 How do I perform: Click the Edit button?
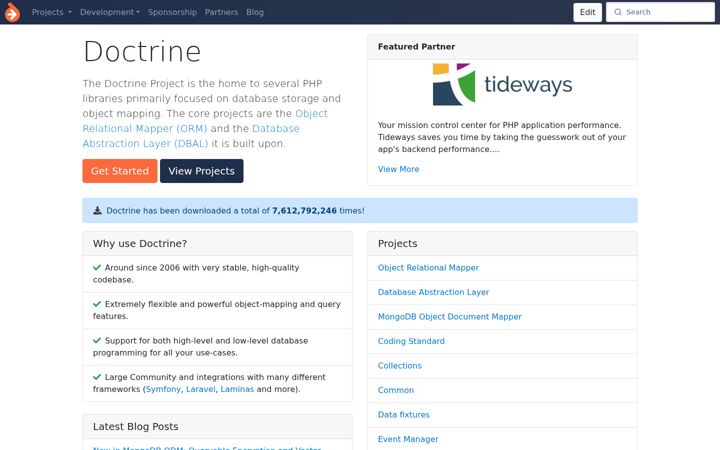587,12
